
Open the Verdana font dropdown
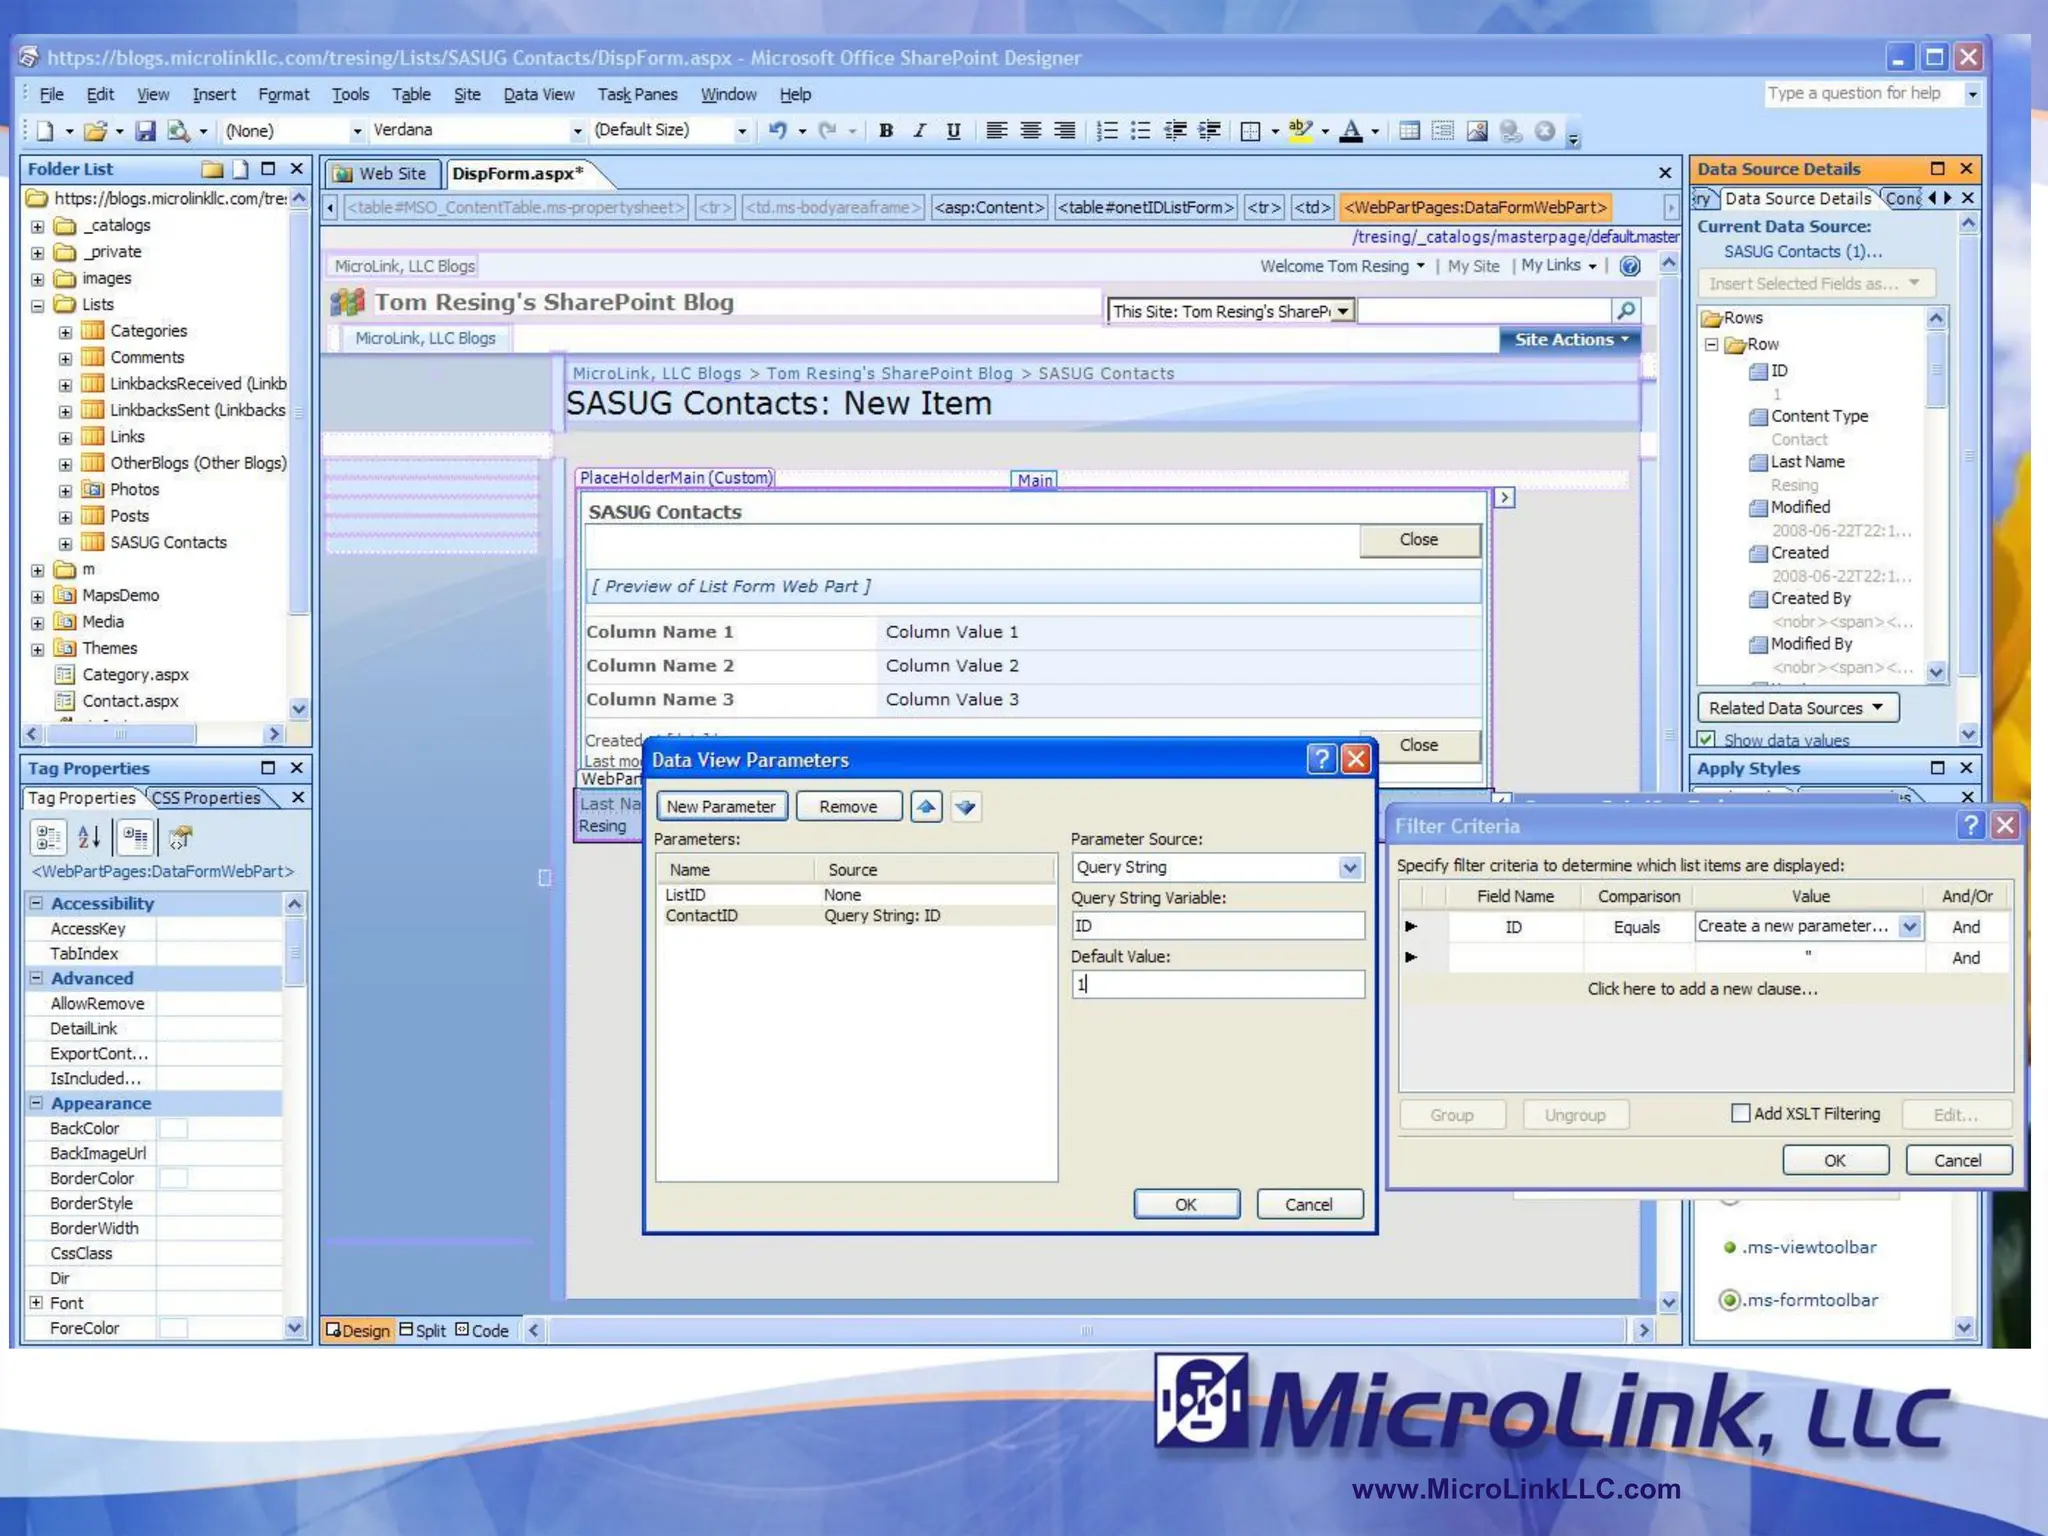(577, 131)
